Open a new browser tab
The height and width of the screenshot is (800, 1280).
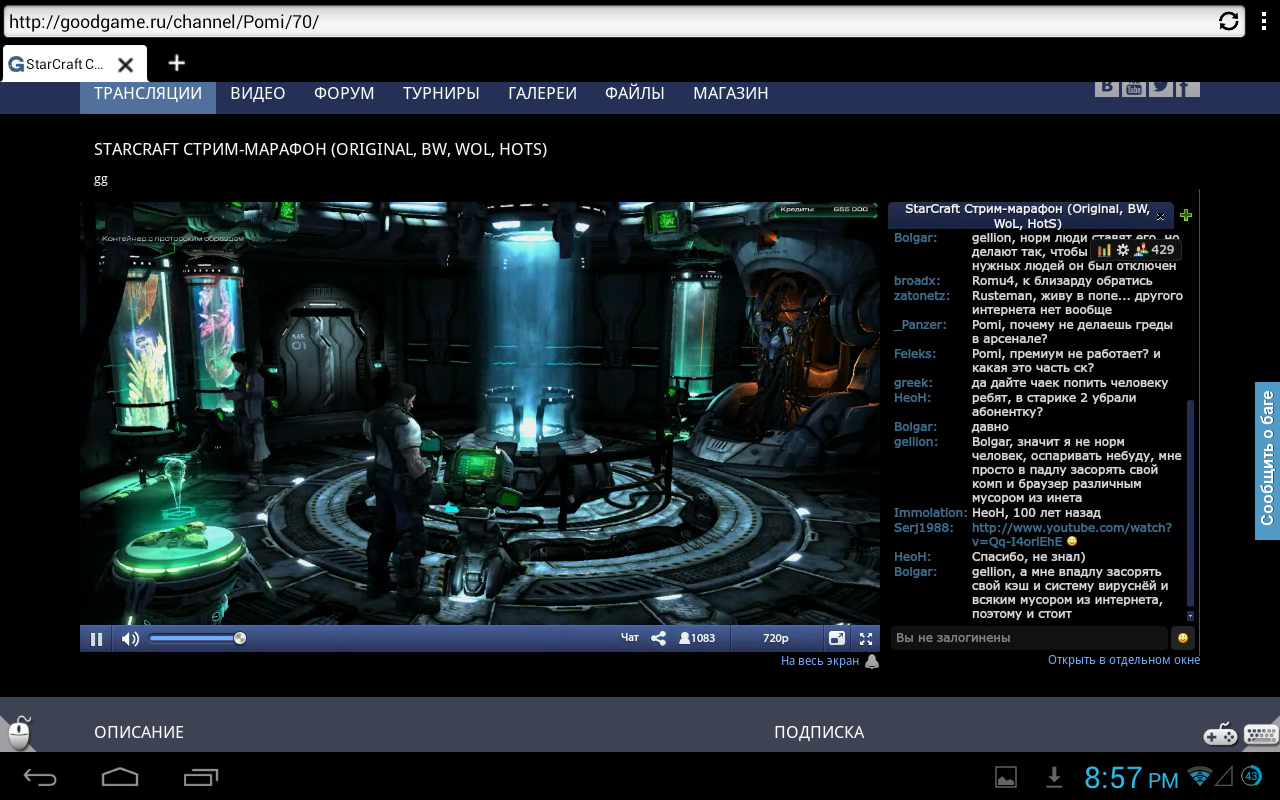(177, 63)
